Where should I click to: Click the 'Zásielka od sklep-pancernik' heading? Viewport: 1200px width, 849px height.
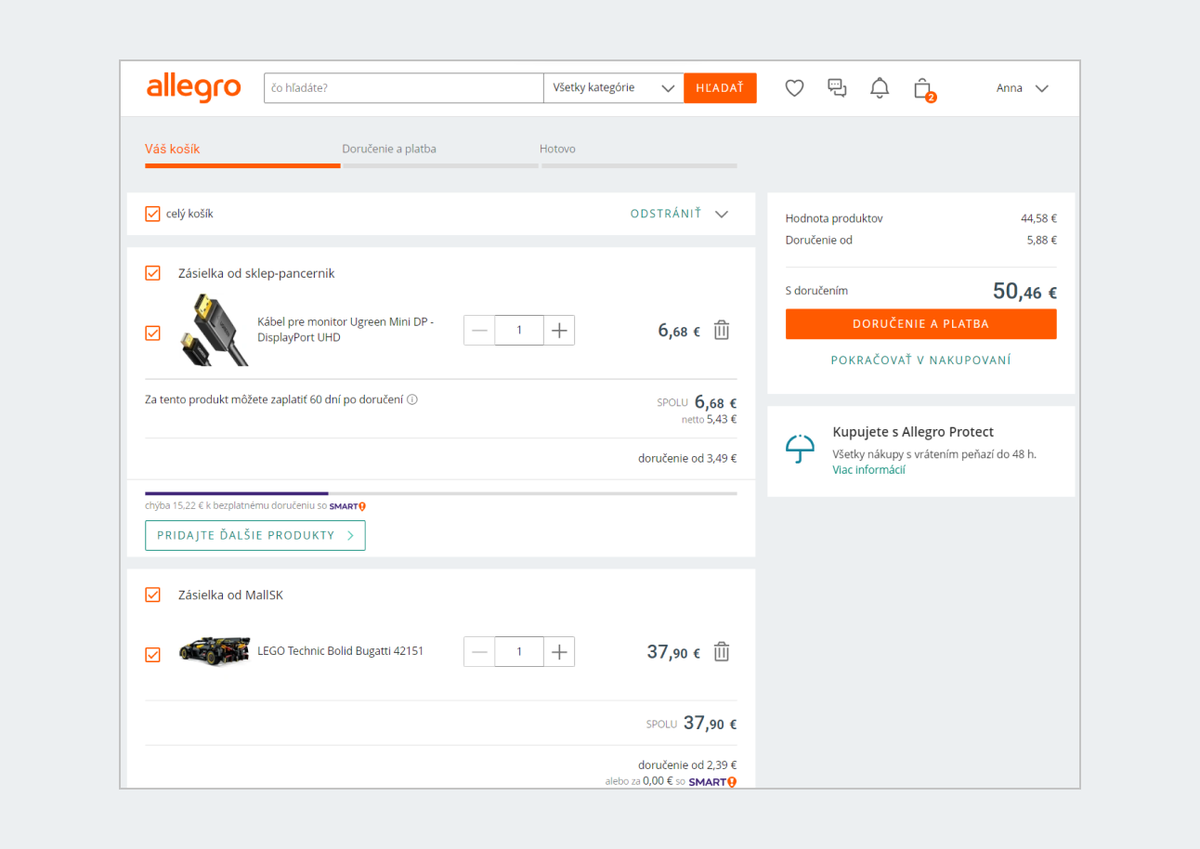point(256,273)
